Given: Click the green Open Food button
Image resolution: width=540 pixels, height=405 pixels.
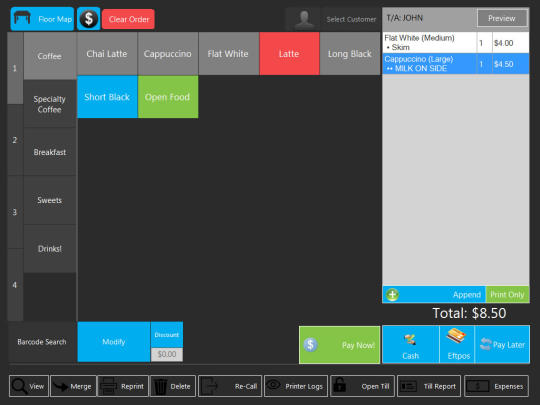Looking at the screenshot, I should [168, 97].
